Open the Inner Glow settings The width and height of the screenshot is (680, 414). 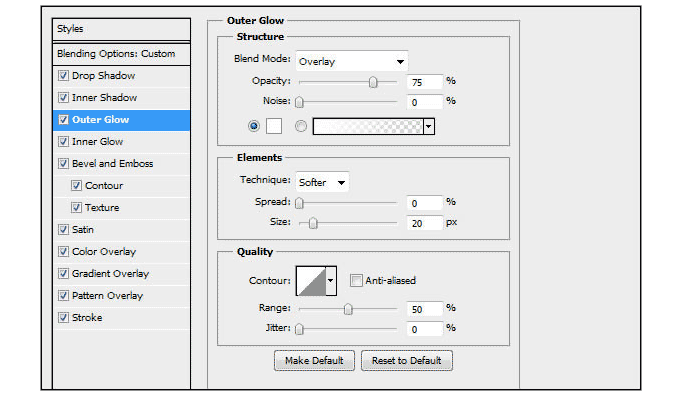(98, 142)
